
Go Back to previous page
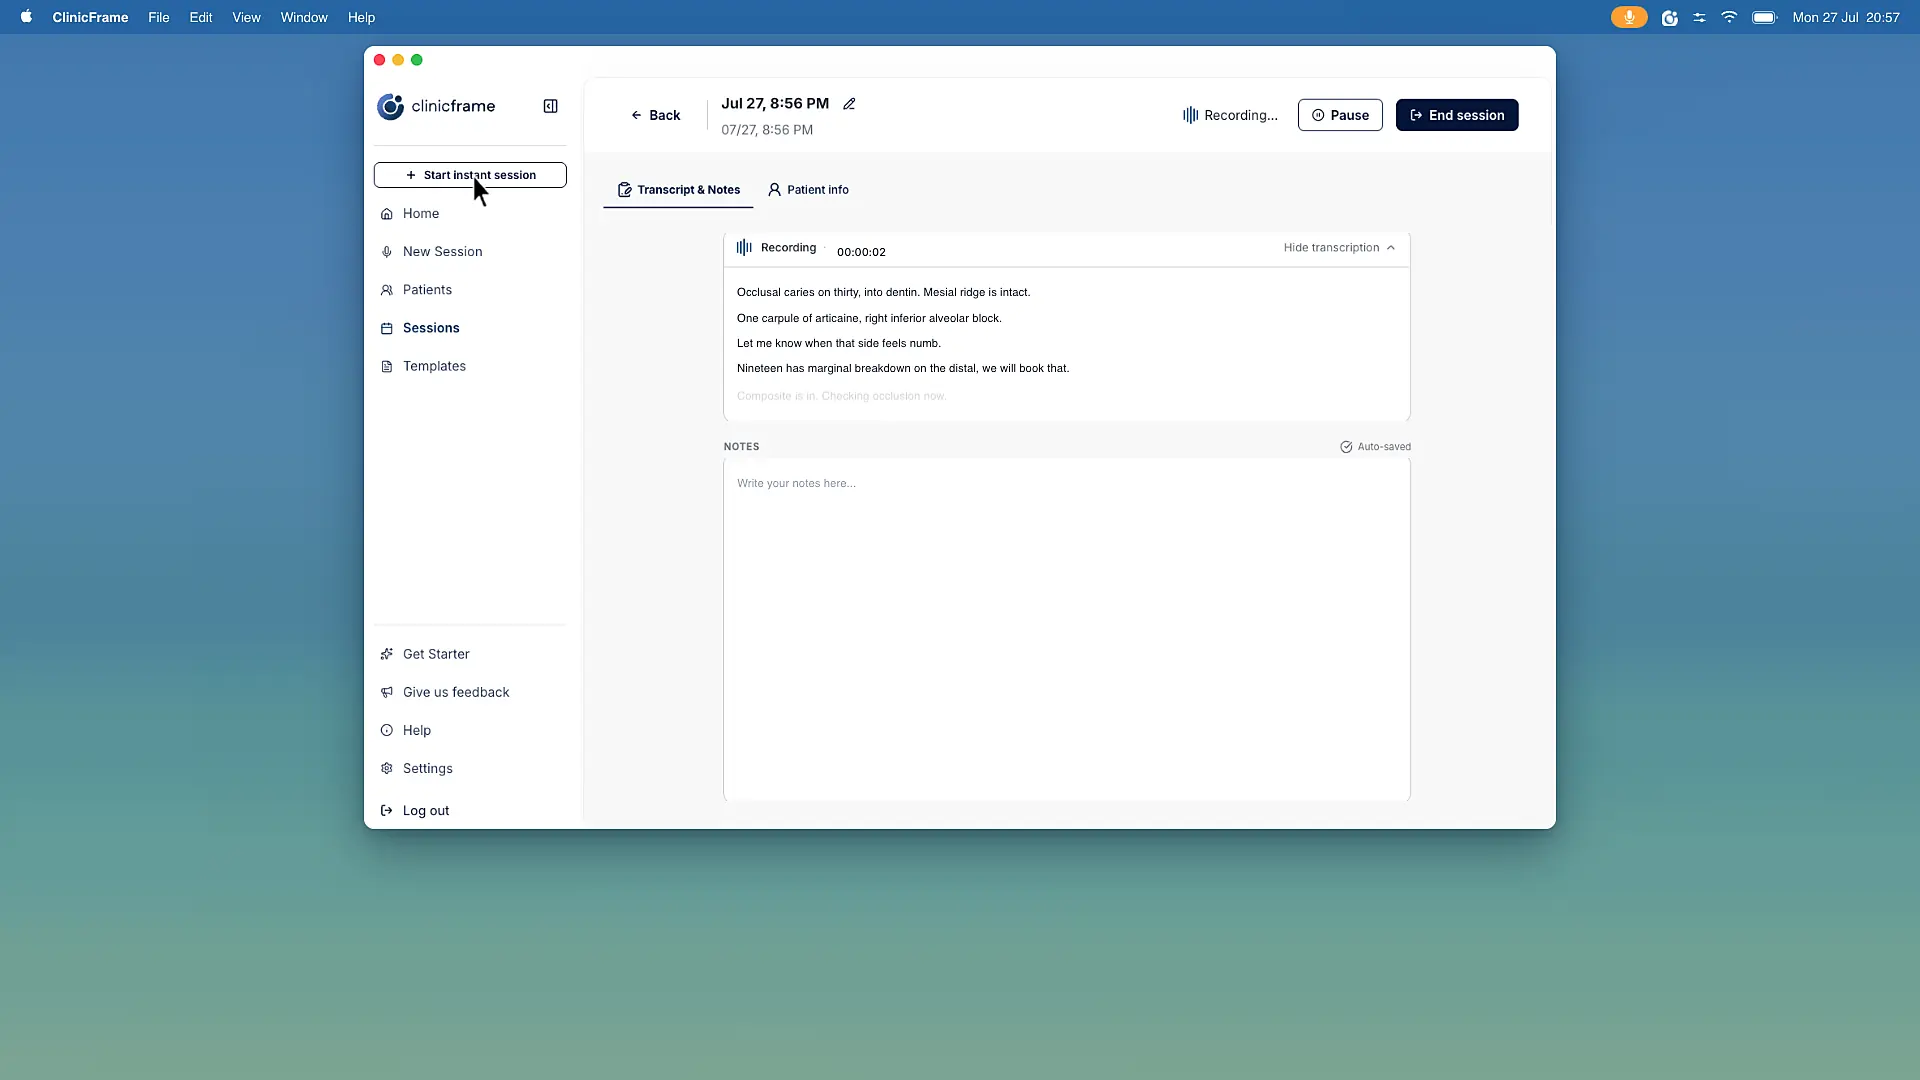click(x=656, y=115)
